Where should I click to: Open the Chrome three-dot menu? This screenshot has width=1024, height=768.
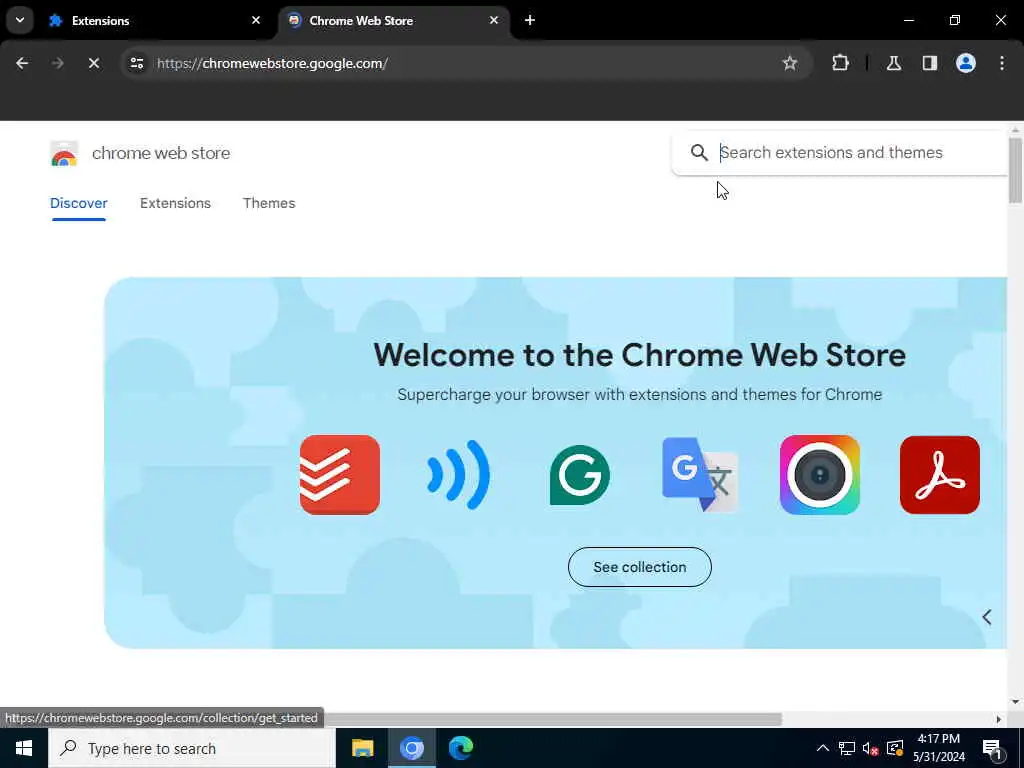click(x=1002, y=63)
